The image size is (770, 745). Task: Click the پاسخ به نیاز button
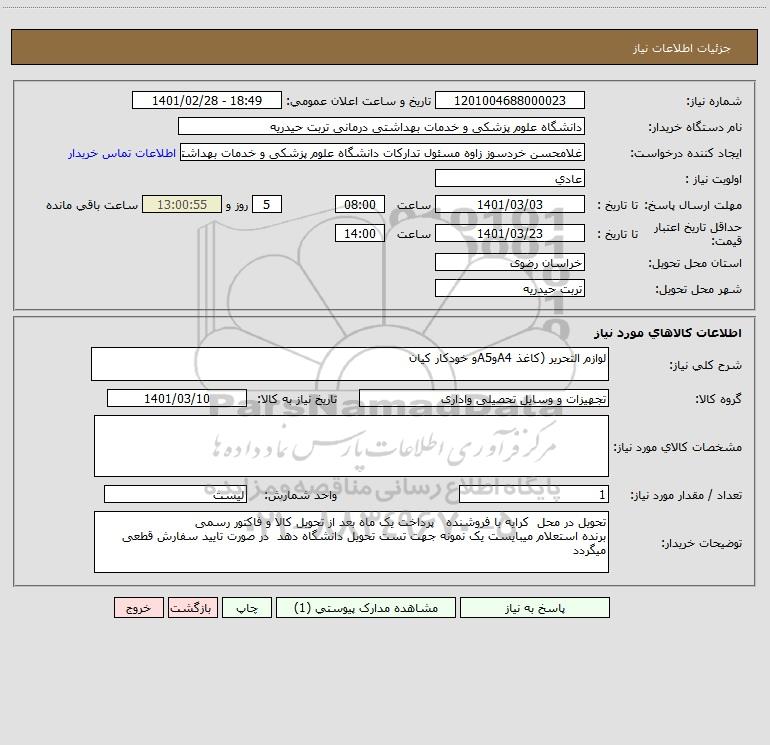pos(535,608)
